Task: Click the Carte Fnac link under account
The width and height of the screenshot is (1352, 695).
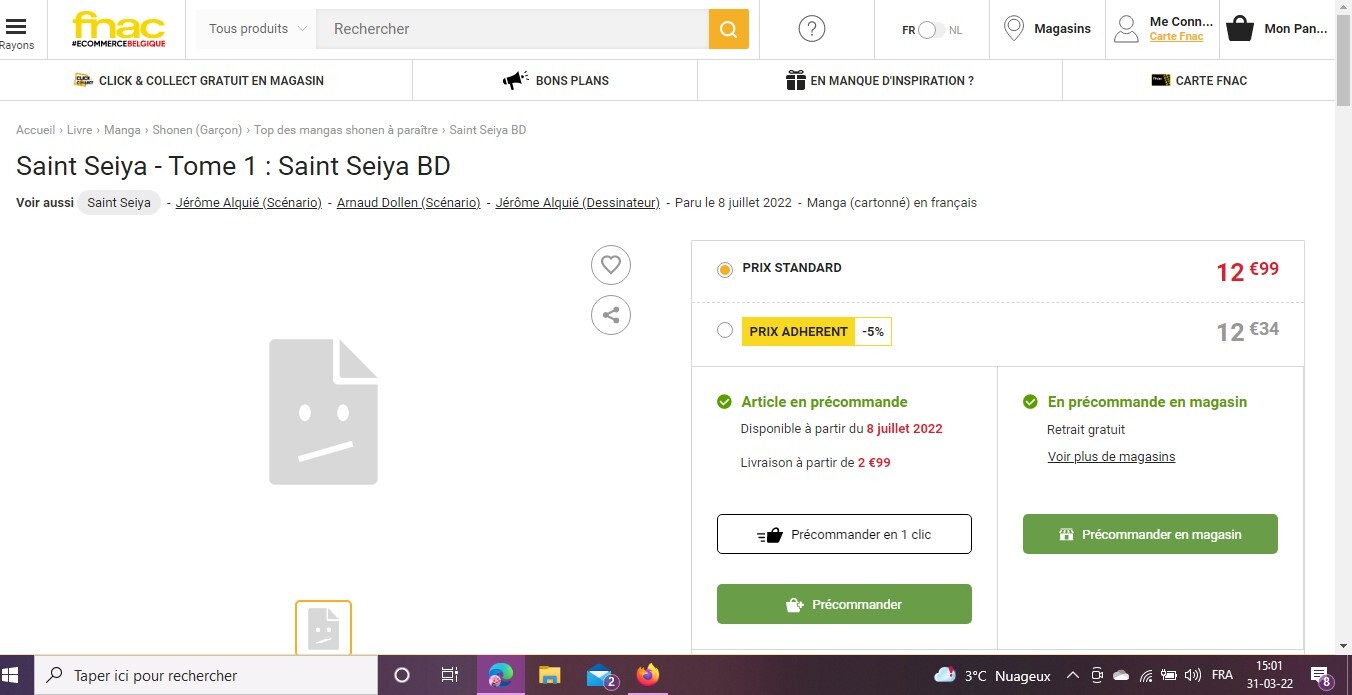Action: [x=1176, y=37]
